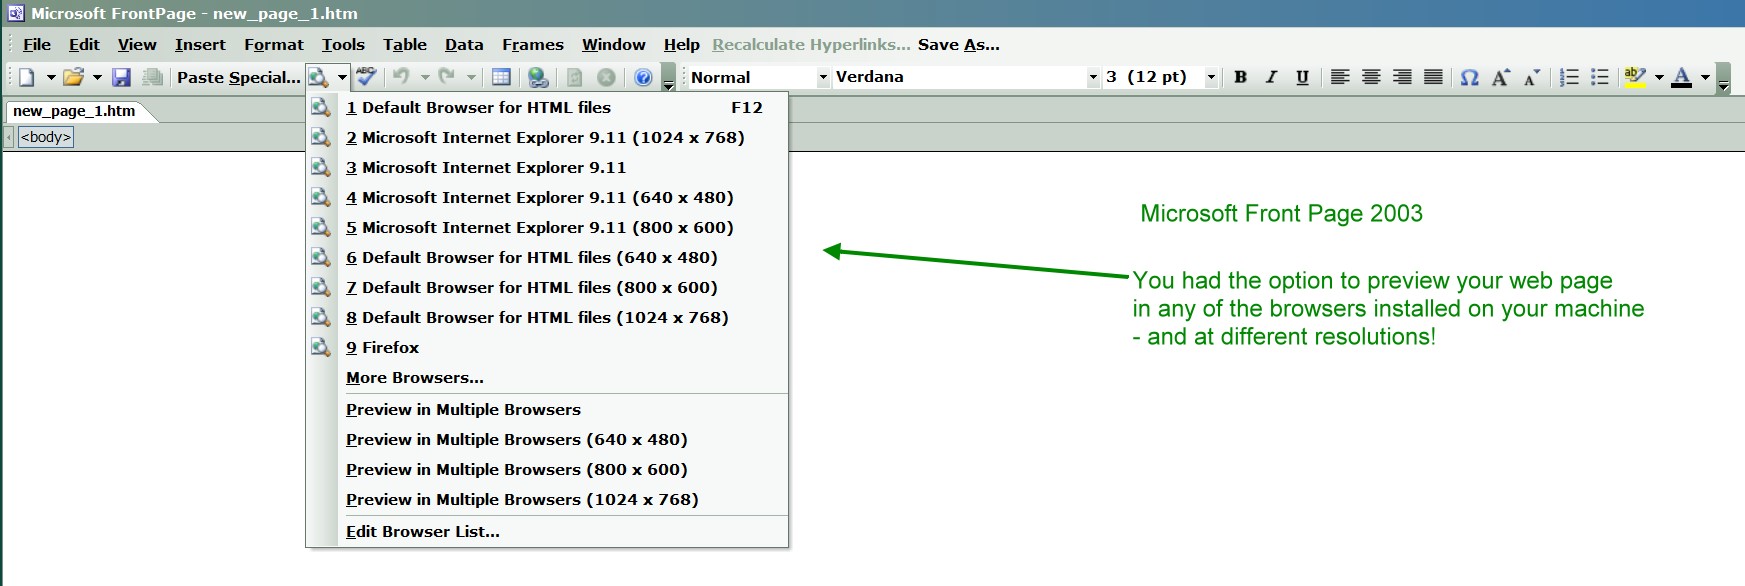The height and width of the screenshot is (586, 1745).
Task: Open the Format menu
Action: (274, 44)
